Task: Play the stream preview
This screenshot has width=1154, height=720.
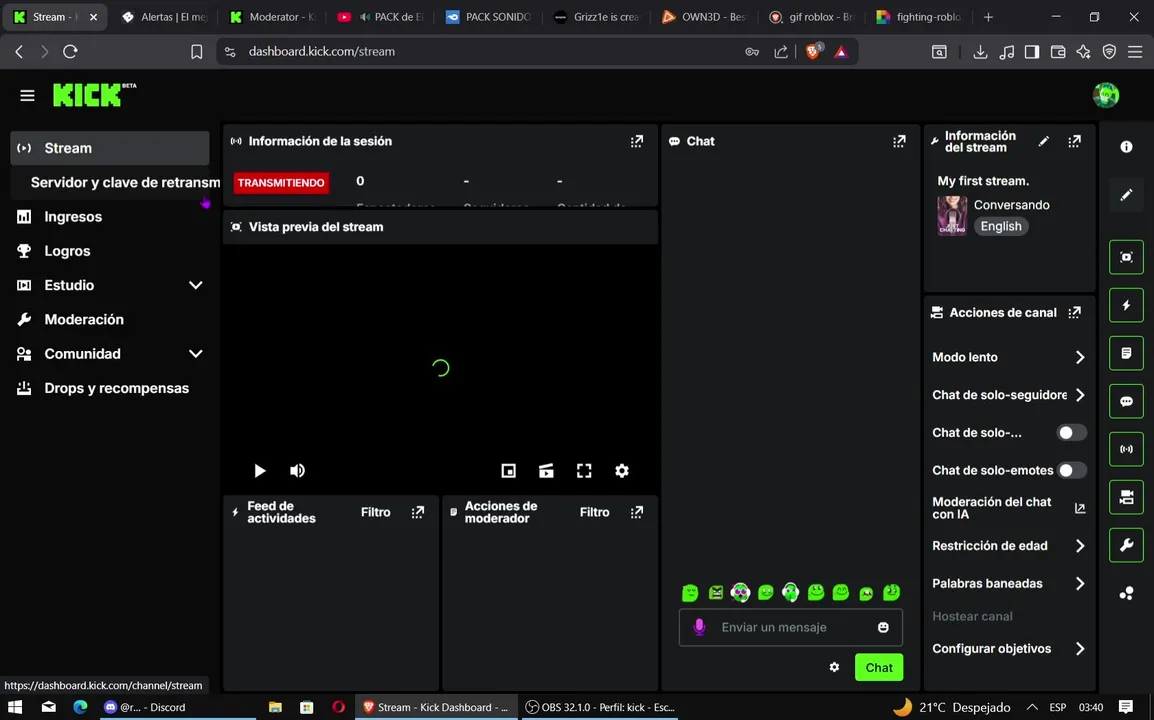Action: click(260, 470)
